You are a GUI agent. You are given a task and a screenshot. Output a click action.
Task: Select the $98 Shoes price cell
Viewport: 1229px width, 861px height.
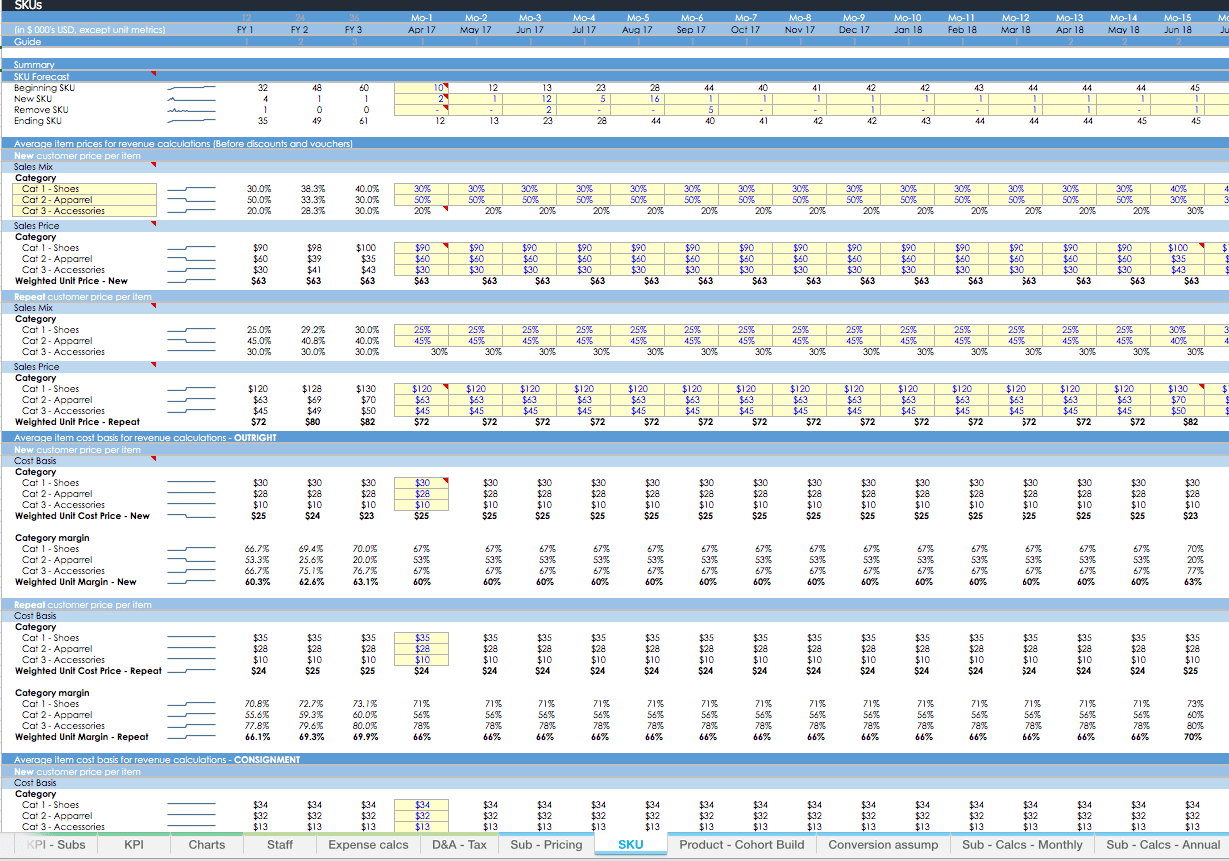click(313, 248)
